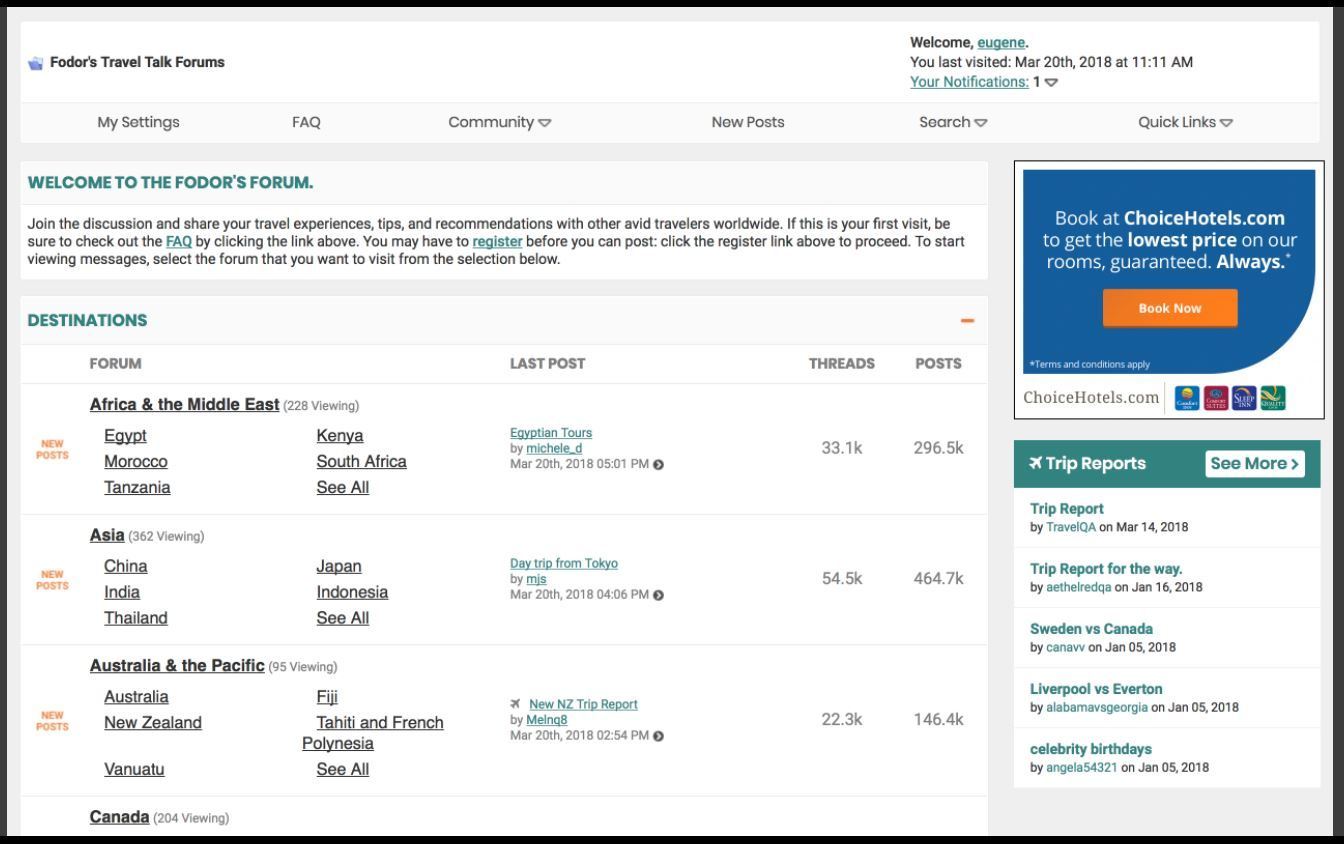The height and width of the screenshot is (844, 1344).
Task: Click go-to-last-post arrow for Day trip from Tokyo
Action: coord(658,595)
